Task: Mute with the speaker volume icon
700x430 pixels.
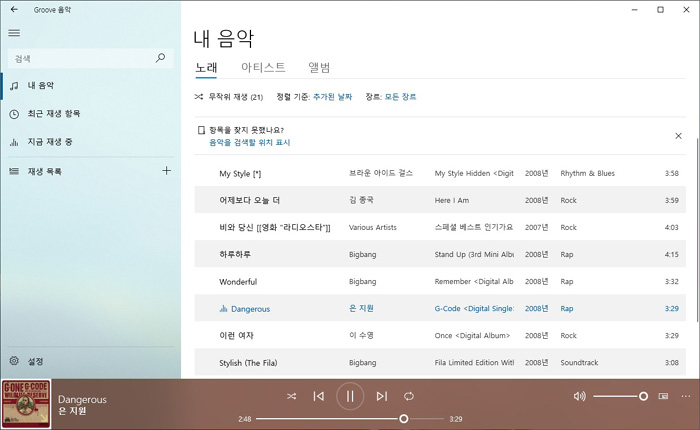Action: [x=579, y=396]
